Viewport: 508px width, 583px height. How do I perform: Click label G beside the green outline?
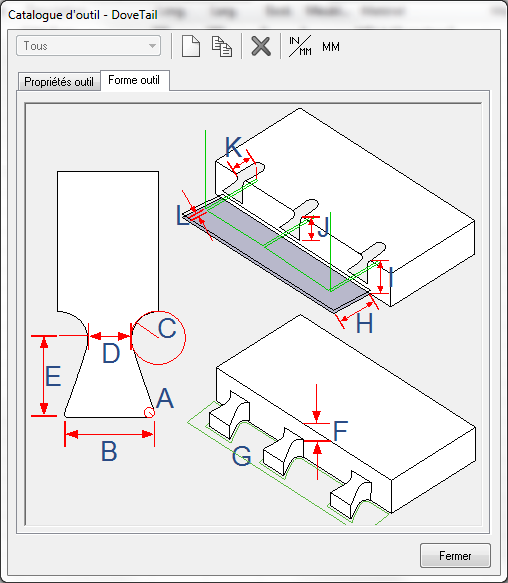[x=242, y=456]
